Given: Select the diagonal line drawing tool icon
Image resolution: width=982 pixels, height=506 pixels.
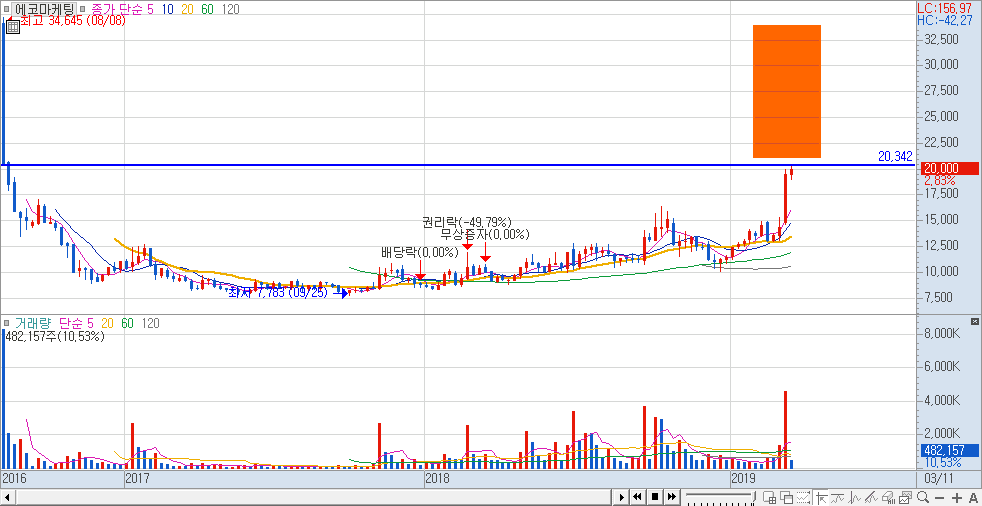Looking at the screenshot, I should point(871,498).
